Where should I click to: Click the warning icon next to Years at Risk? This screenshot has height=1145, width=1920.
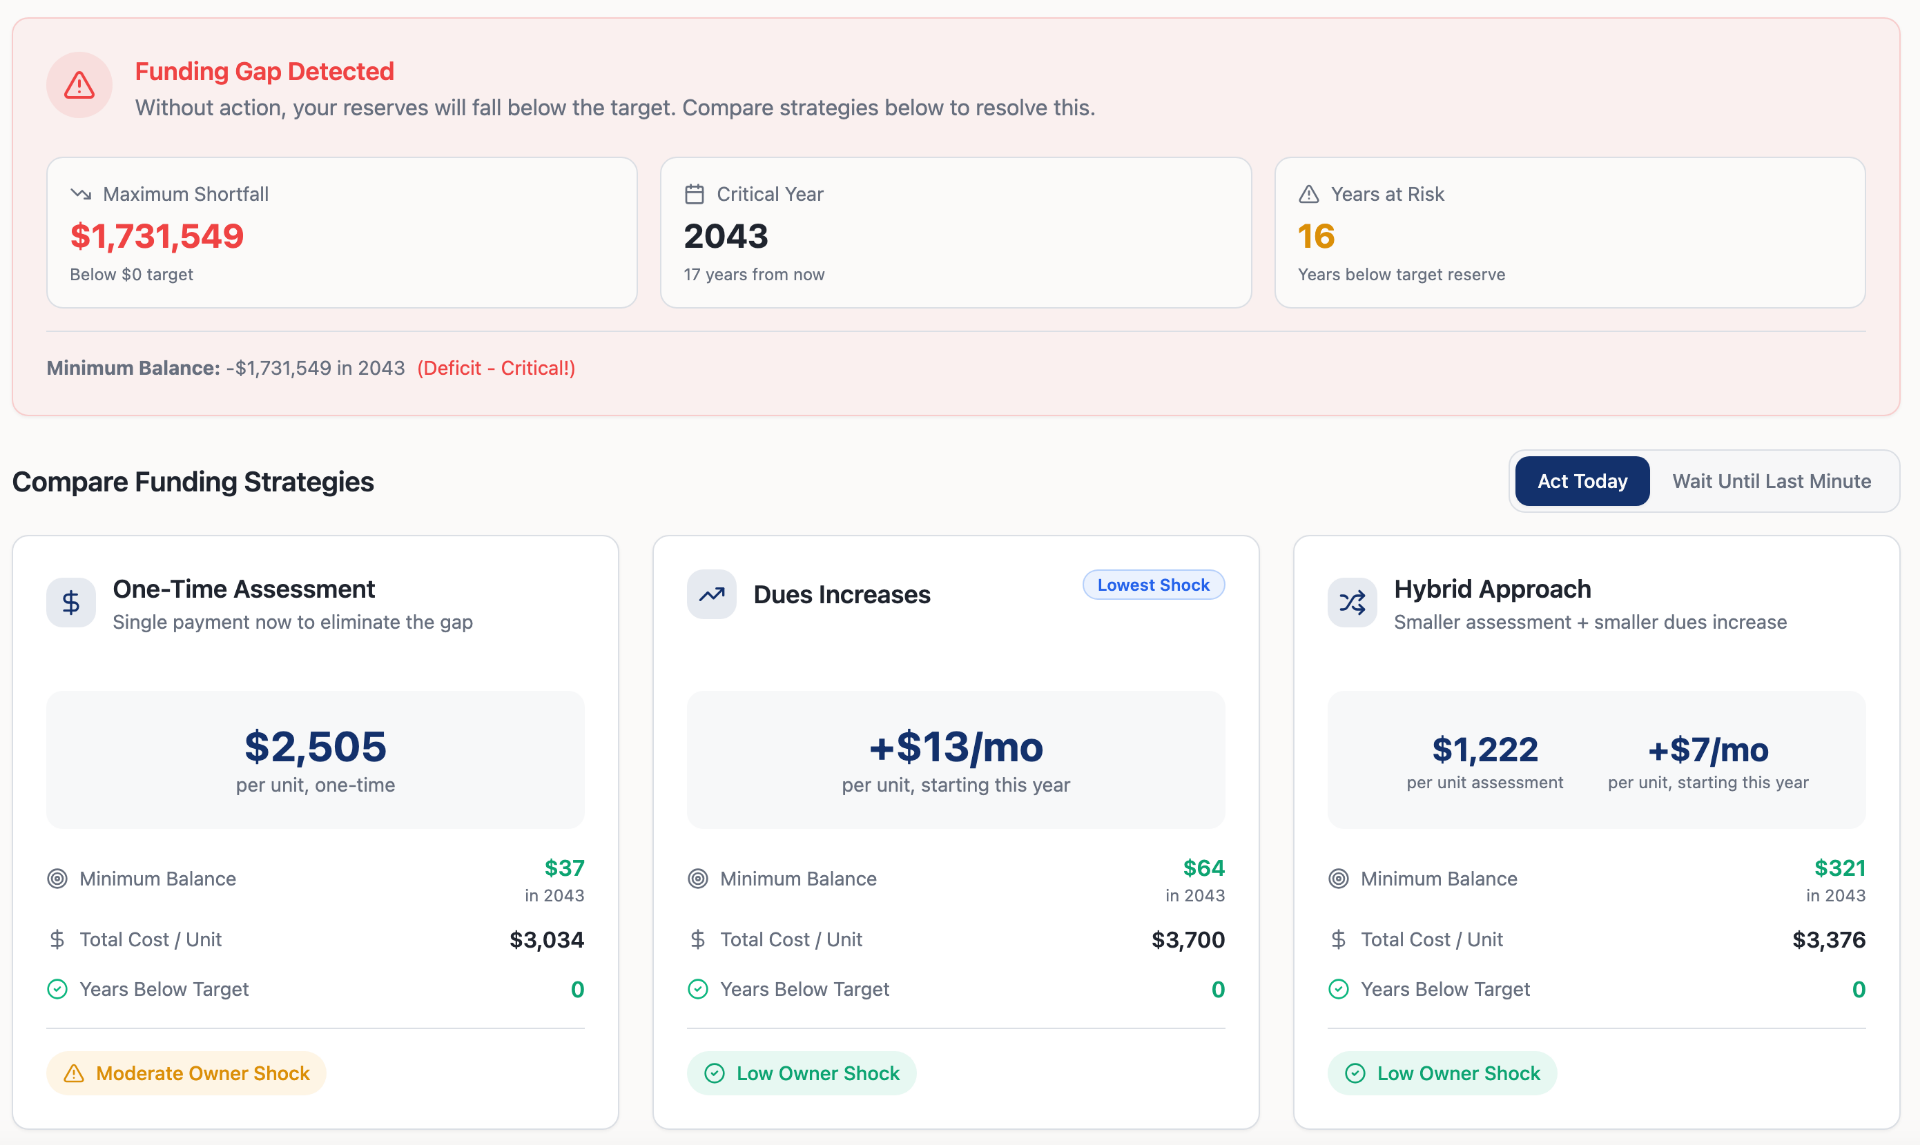pos(1308,194)
